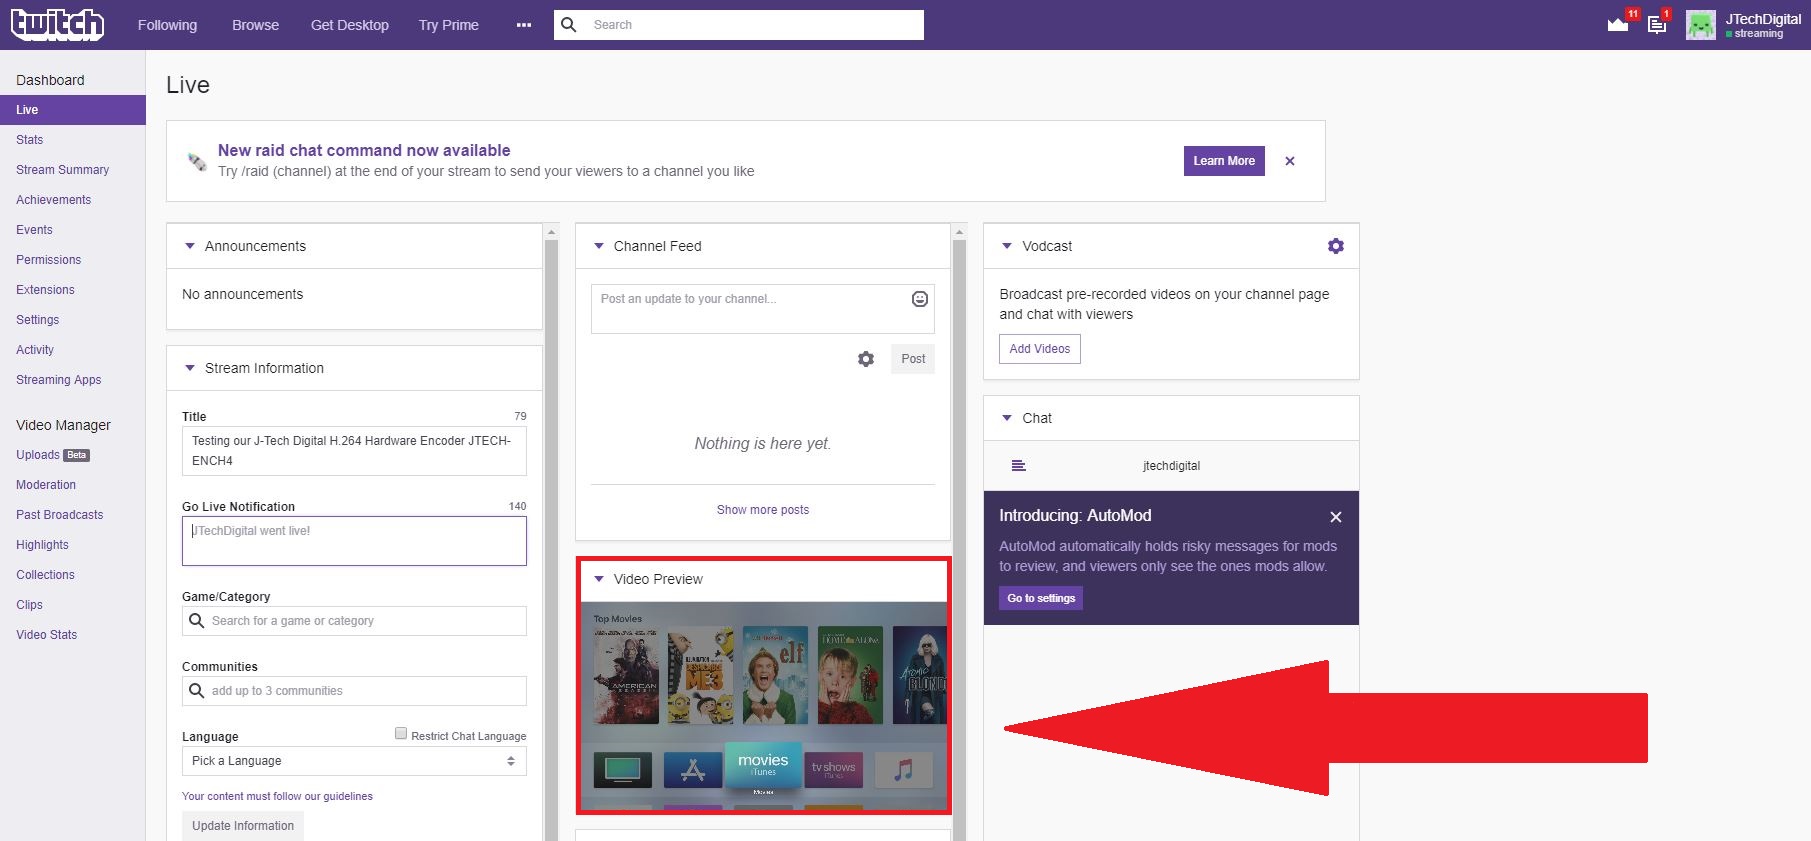Open Stats in the sidebar

(30, 140)
